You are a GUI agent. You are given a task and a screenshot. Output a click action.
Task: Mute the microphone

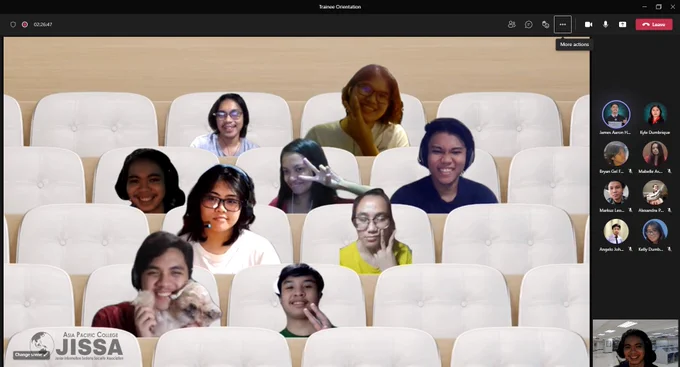tap(605, 24)
